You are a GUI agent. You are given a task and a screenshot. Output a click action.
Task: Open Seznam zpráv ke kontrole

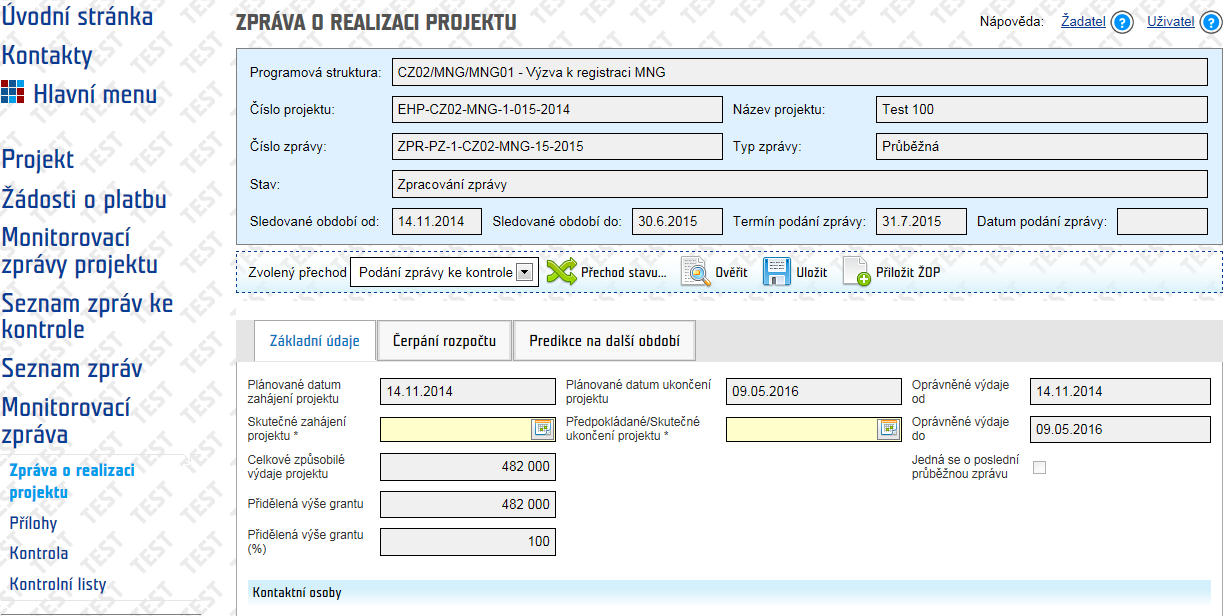click(87, 316)
